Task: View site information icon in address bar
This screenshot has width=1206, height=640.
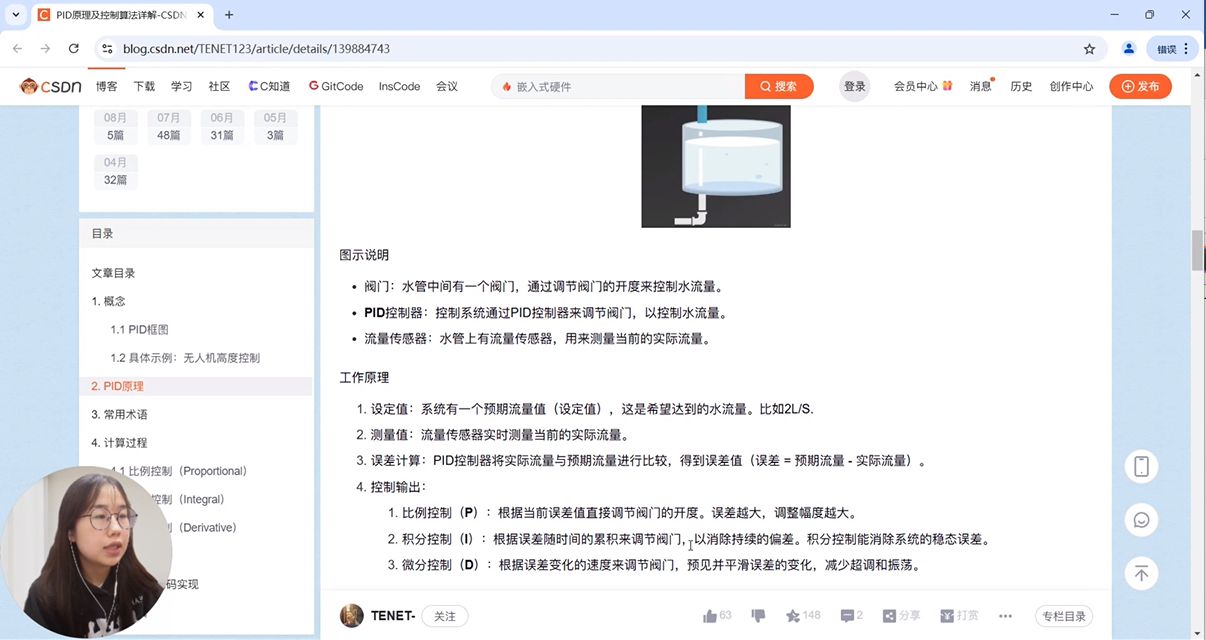Action: point(107,48)
